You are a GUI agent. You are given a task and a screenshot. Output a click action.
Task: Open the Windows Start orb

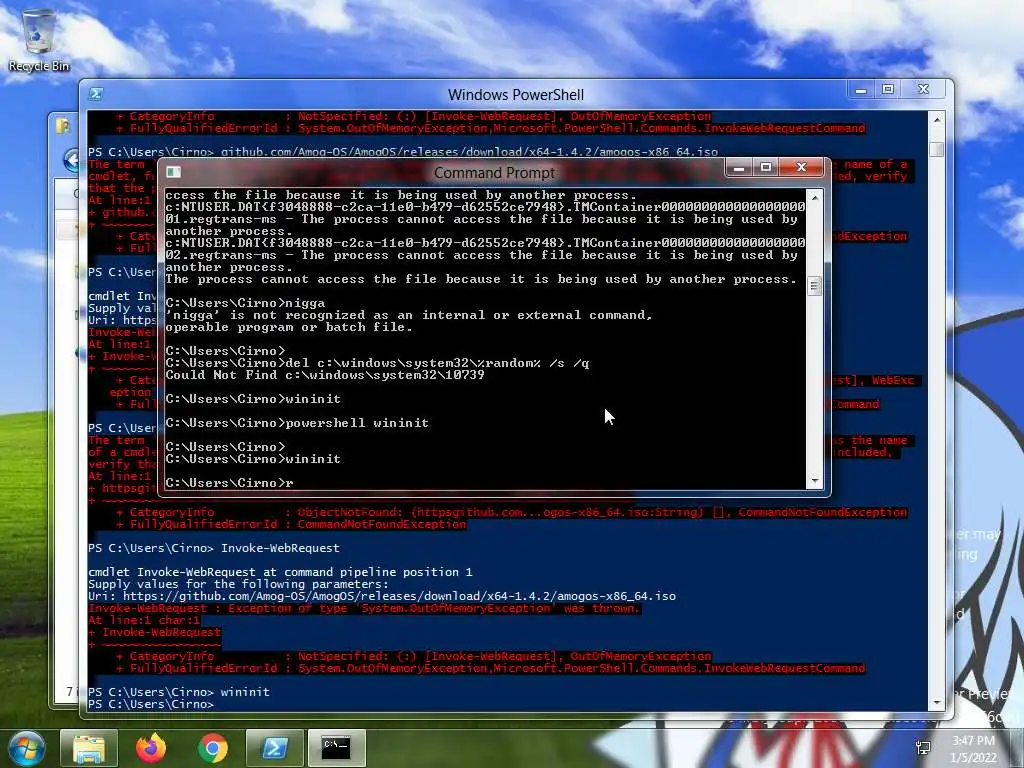(26, 748)
